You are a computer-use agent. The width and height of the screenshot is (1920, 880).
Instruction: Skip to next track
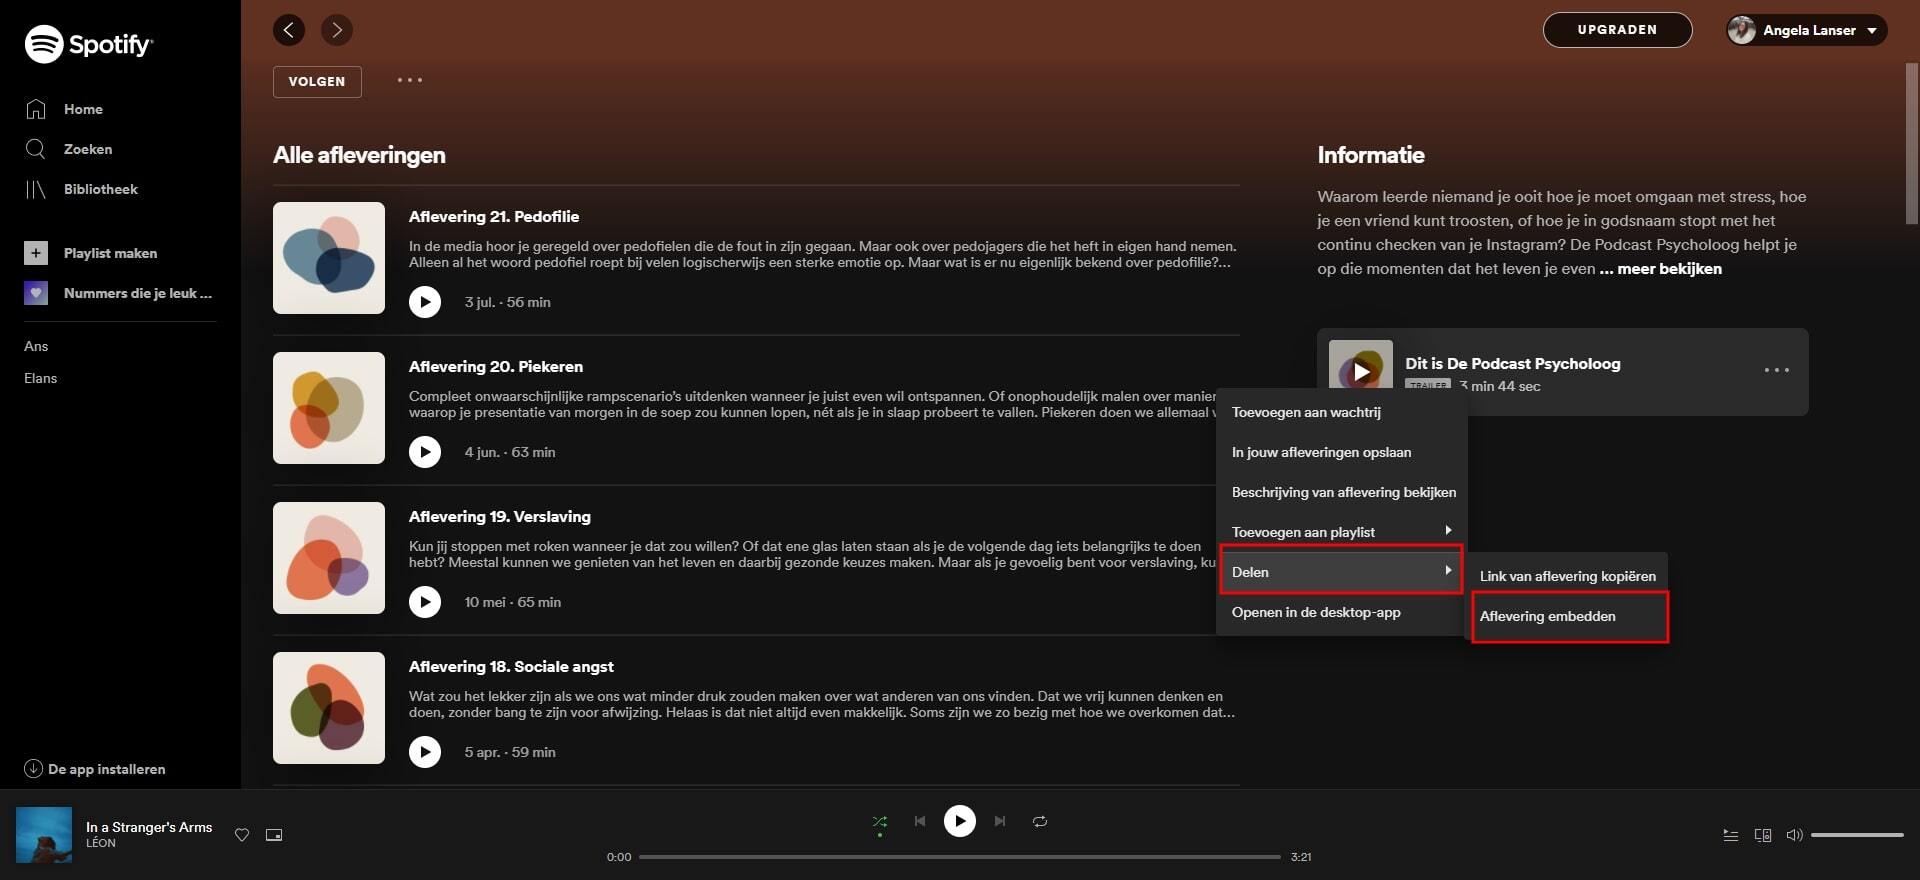1000,821
